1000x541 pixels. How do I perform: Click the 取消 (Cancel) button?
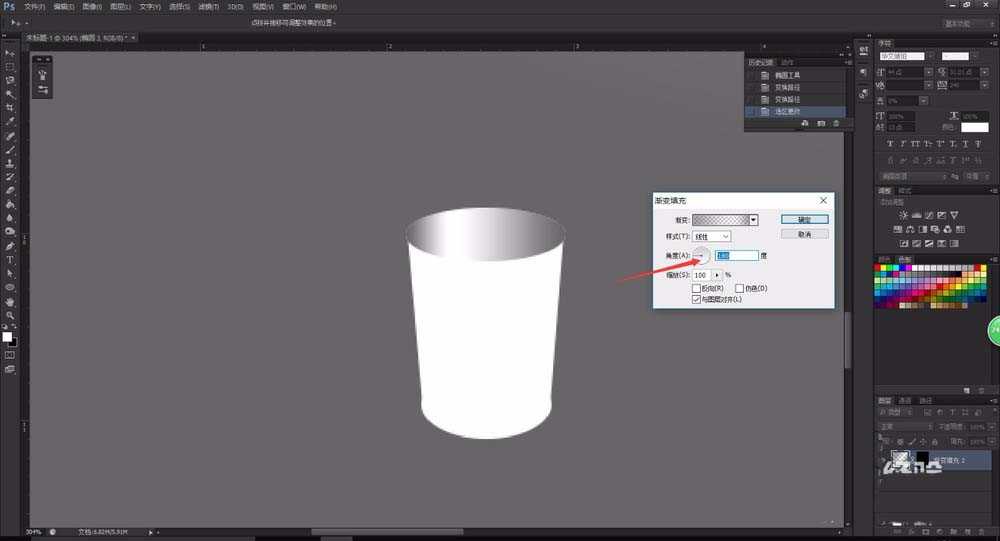804,234
